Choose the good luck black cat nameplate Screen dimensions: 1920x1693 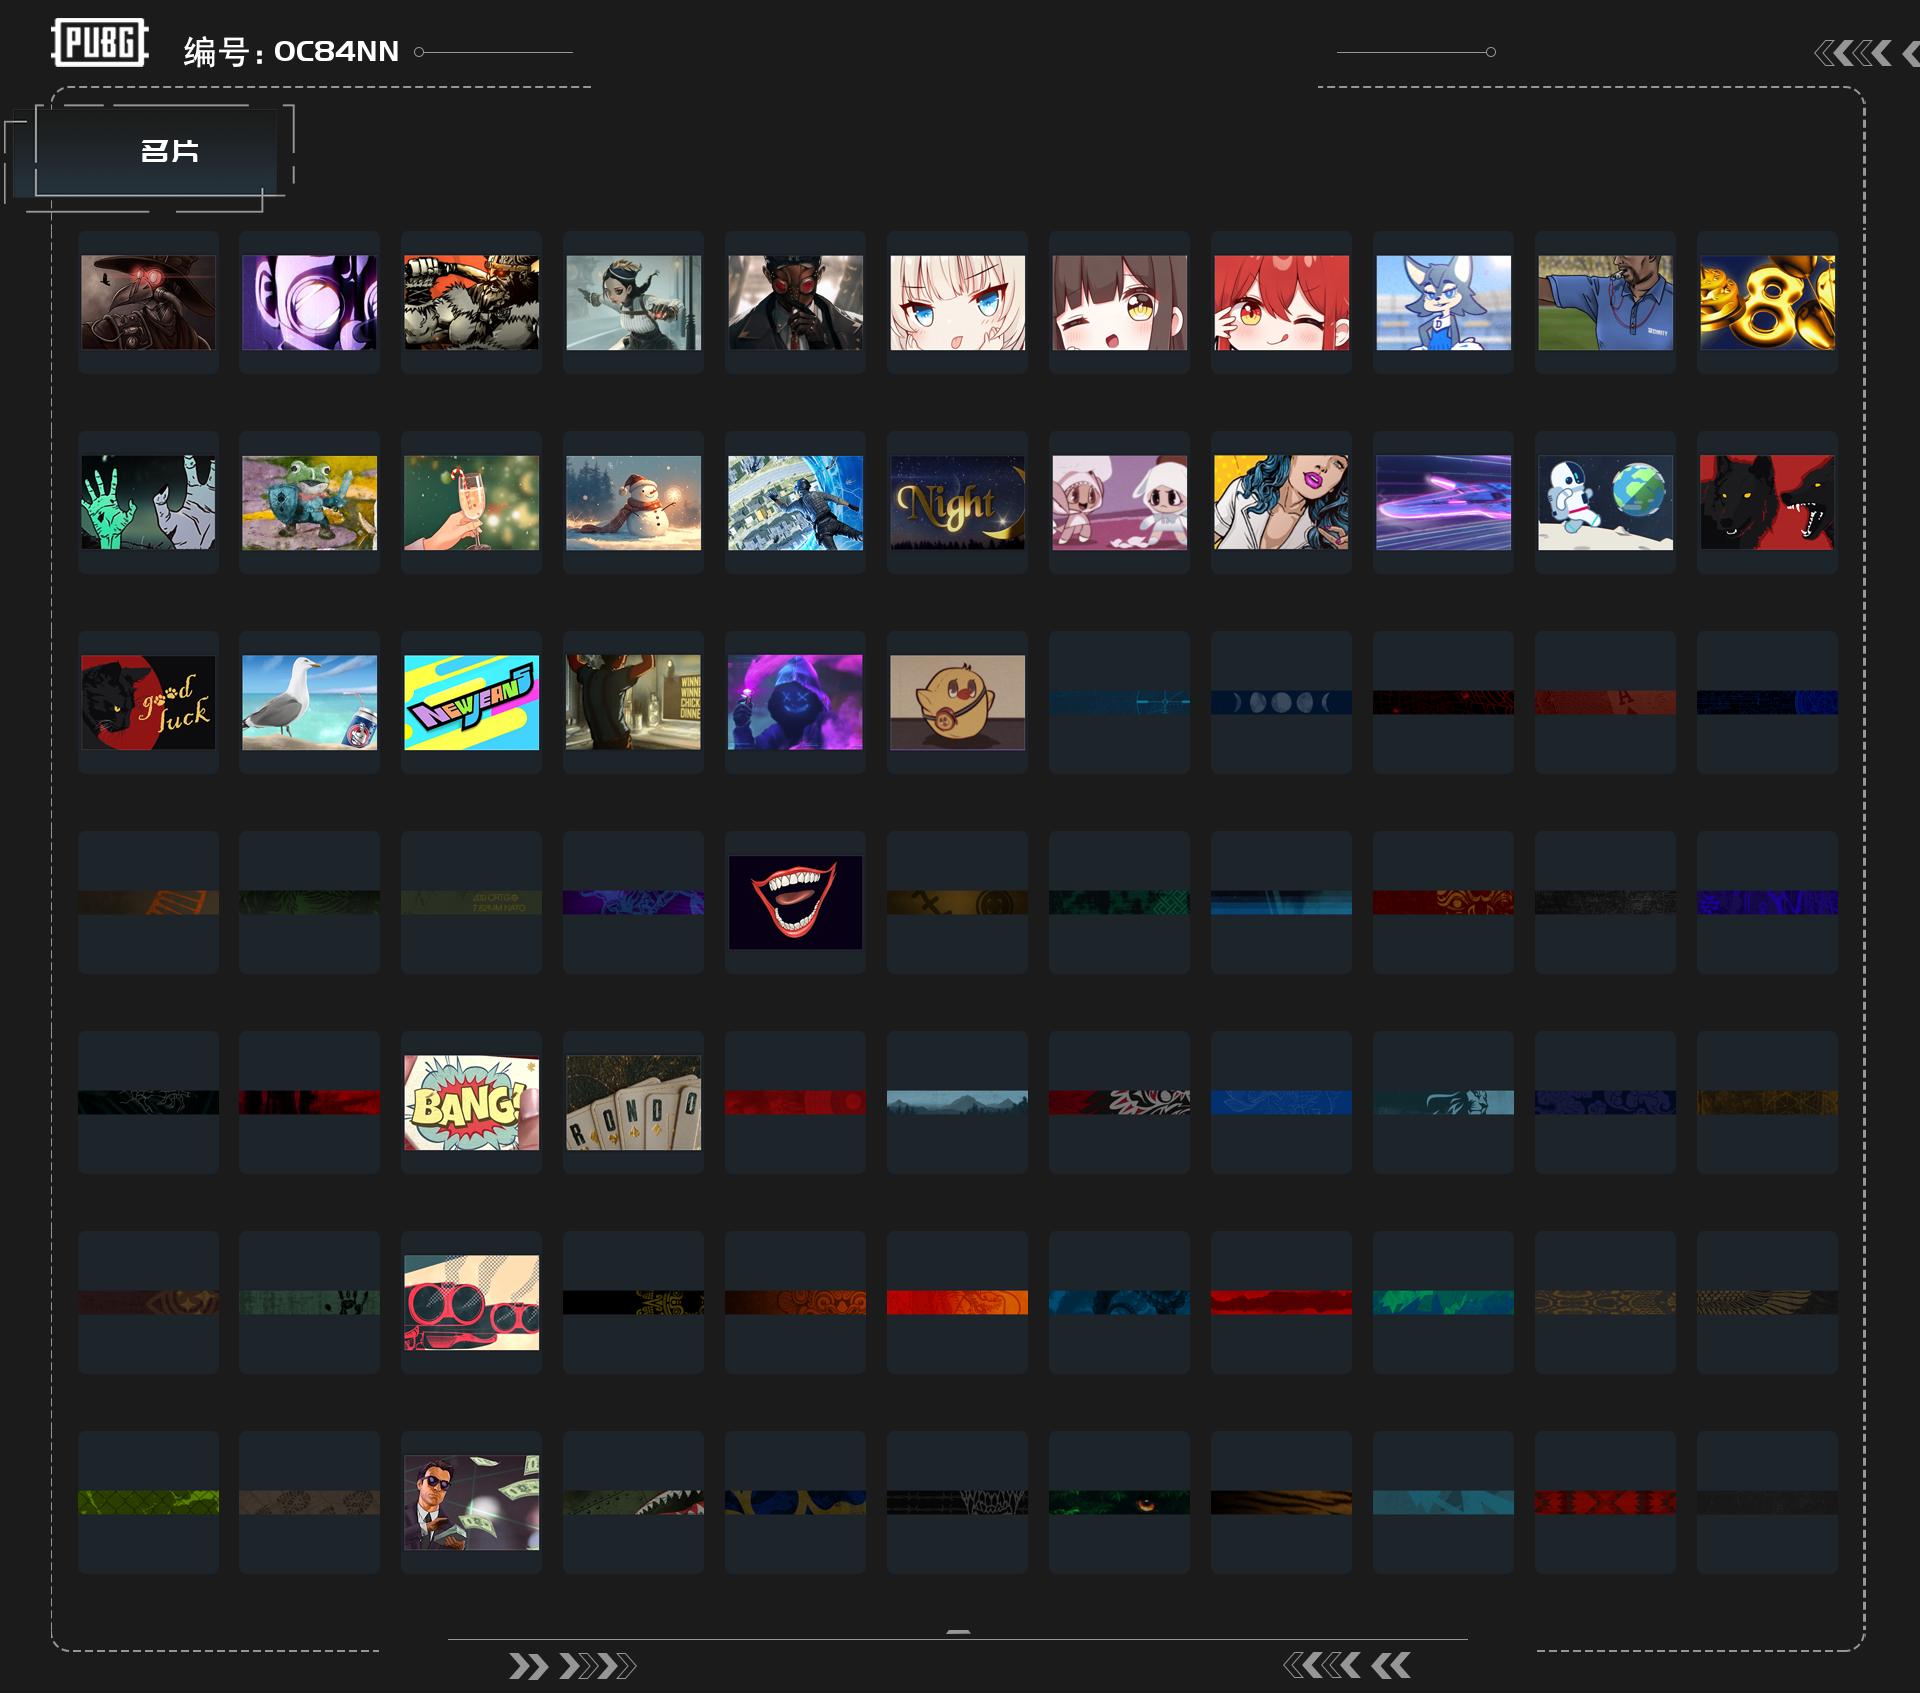[x=148, y=702]
